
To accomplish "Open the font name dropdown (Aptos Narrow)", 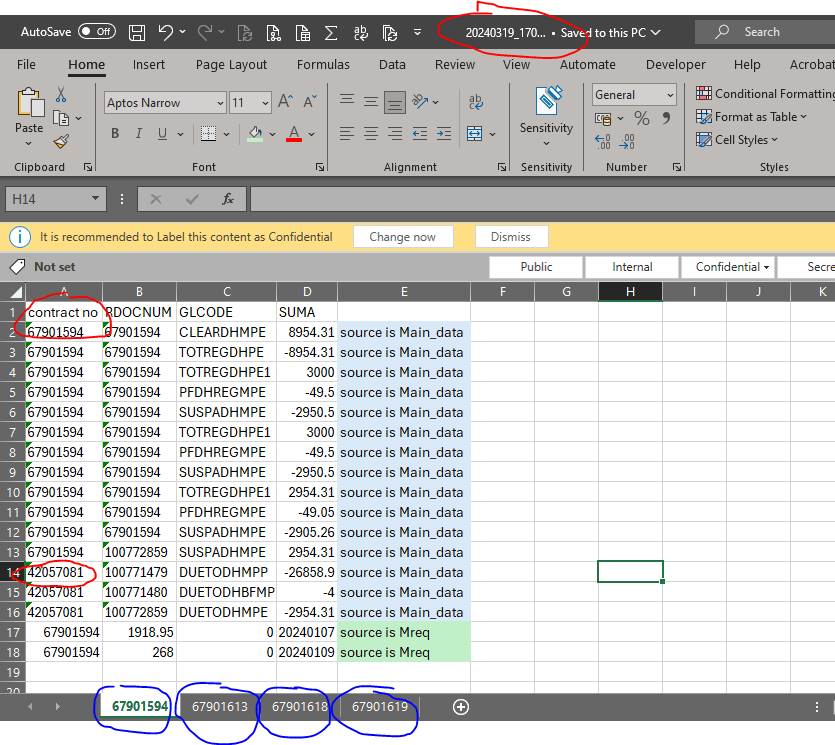I will [x=220, y=103].
